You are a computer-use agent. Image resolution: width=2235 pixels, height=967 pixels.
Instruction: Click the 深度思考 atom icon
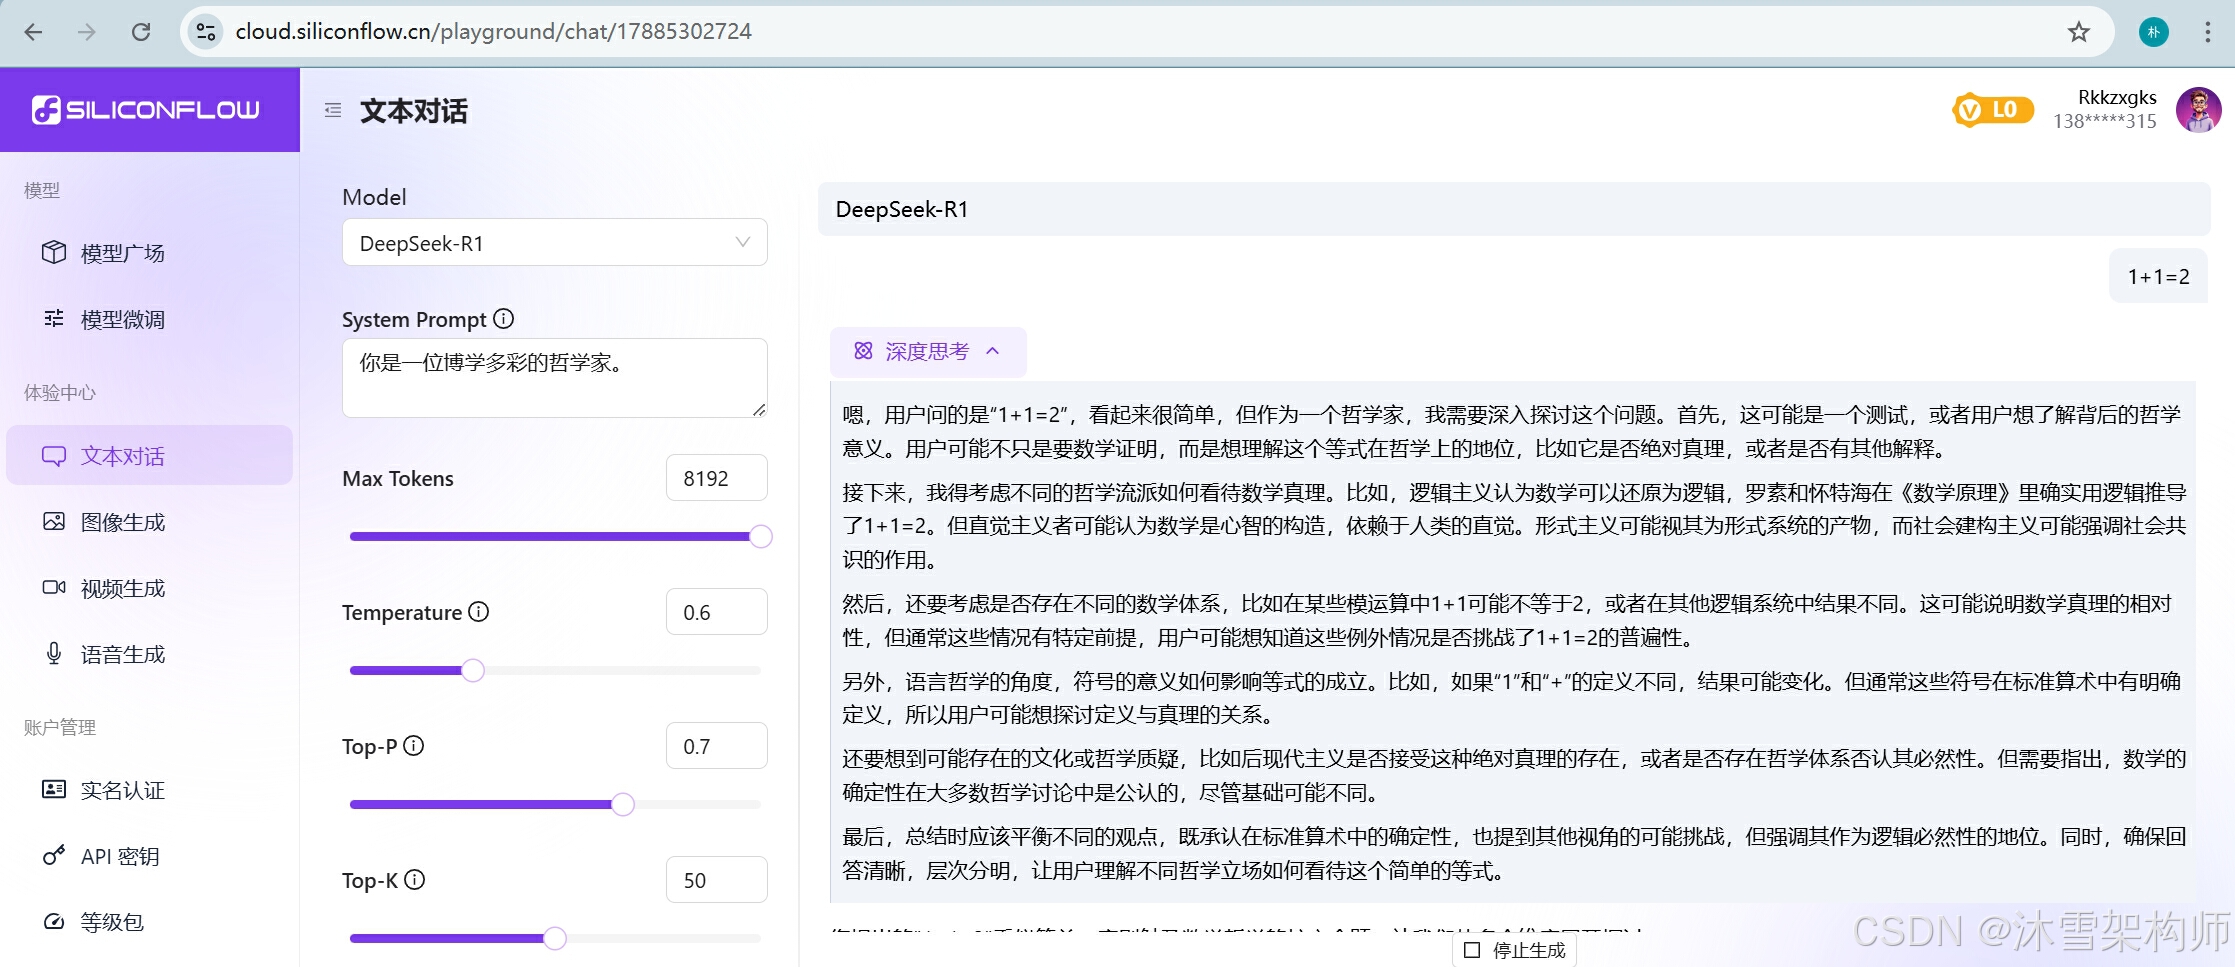tap(863, 351)
